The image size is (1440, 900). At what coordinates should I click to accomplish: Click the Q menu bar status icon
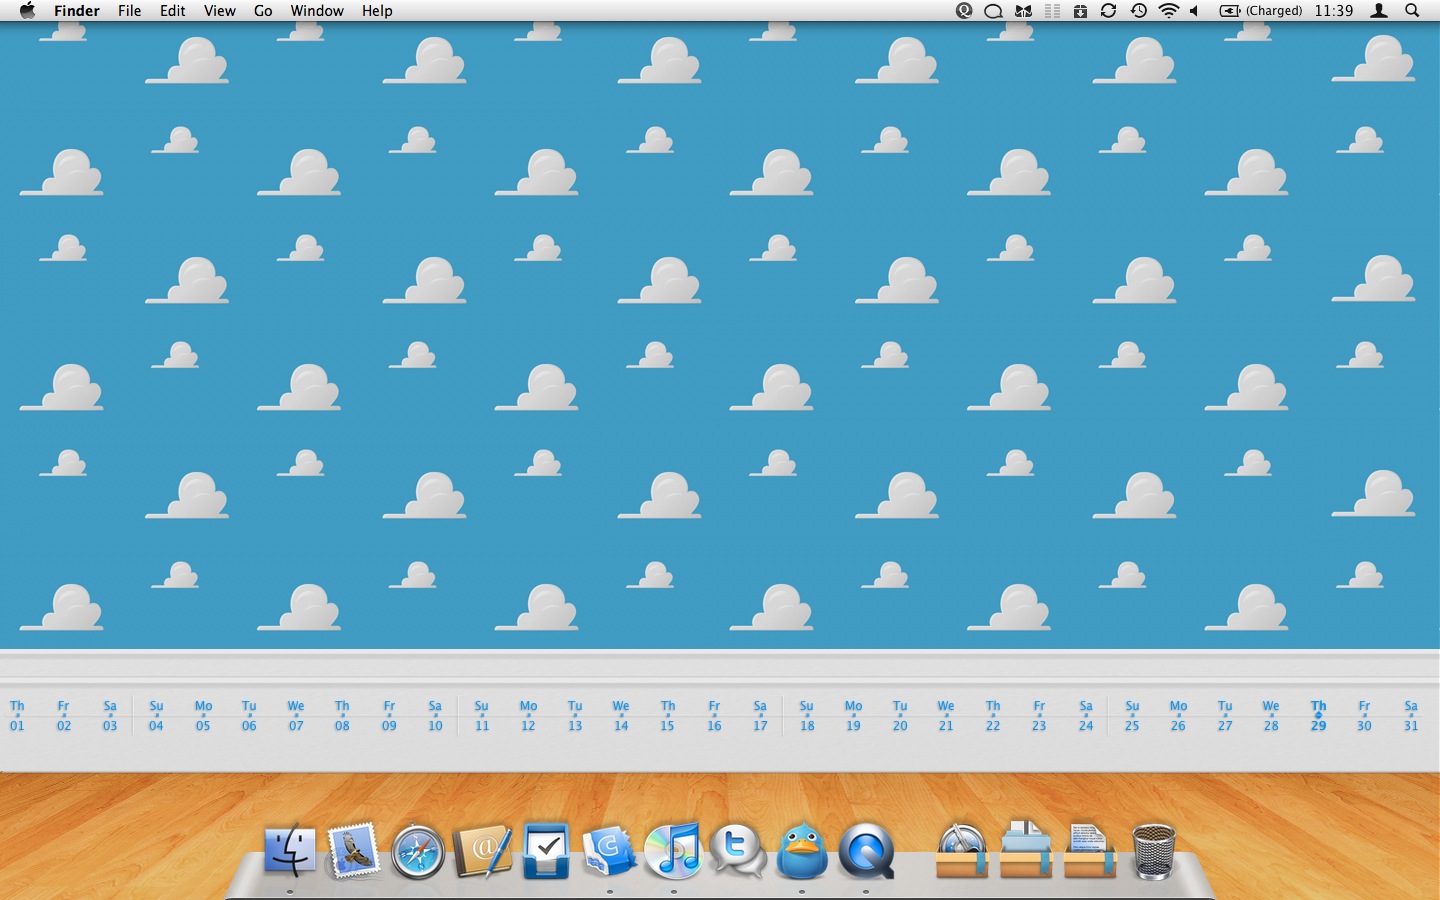(964, 11)
